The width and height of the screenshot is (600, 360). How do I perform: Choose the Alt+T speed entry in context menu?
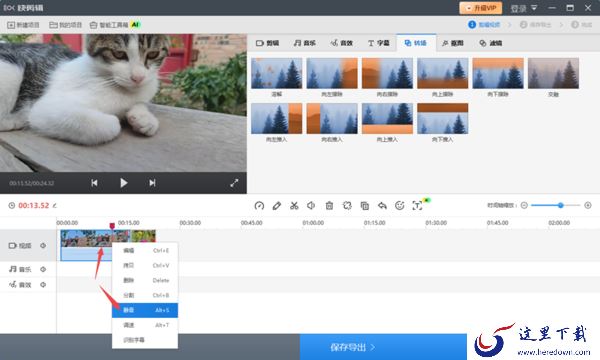pos(145,325)
